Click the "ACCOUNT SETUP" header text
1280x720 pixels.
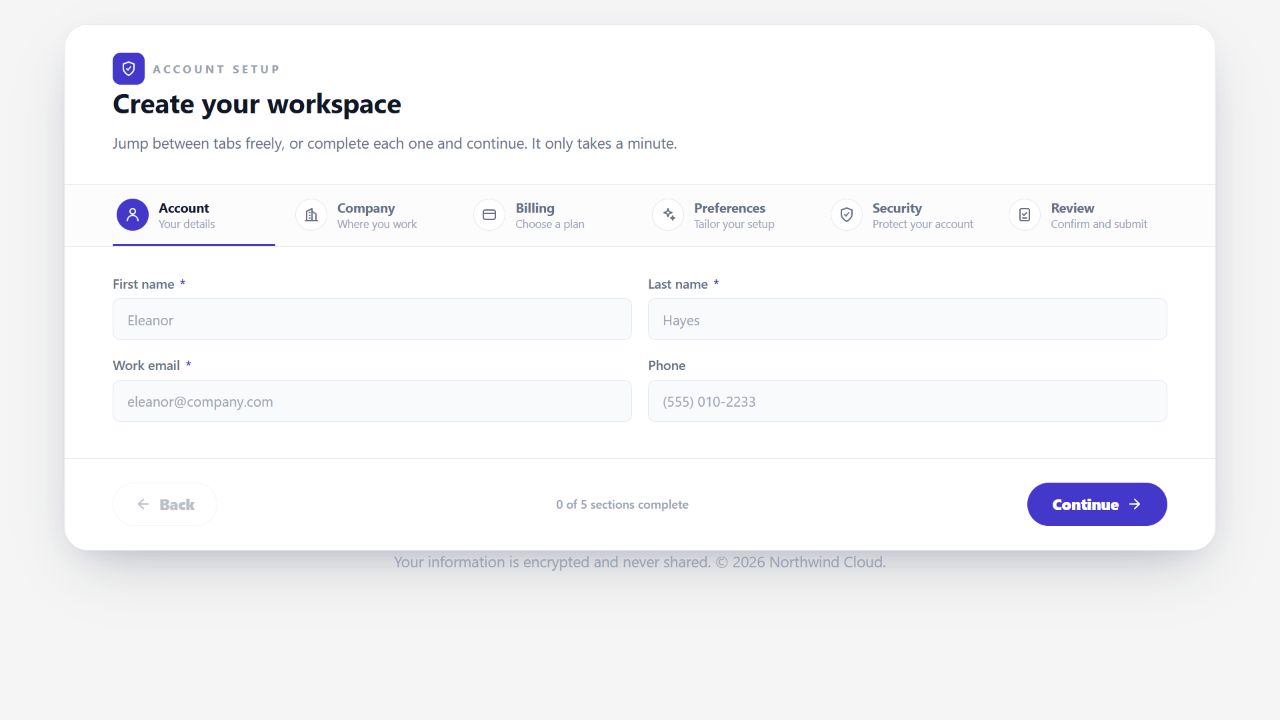tap(216, 69)
